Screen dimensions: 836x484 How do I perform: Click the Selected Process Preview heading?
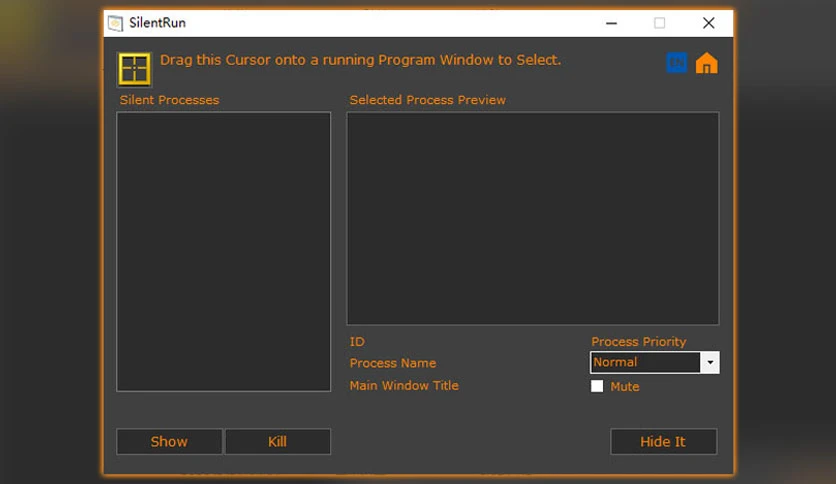pyautogui.click(x=428, y=100)
